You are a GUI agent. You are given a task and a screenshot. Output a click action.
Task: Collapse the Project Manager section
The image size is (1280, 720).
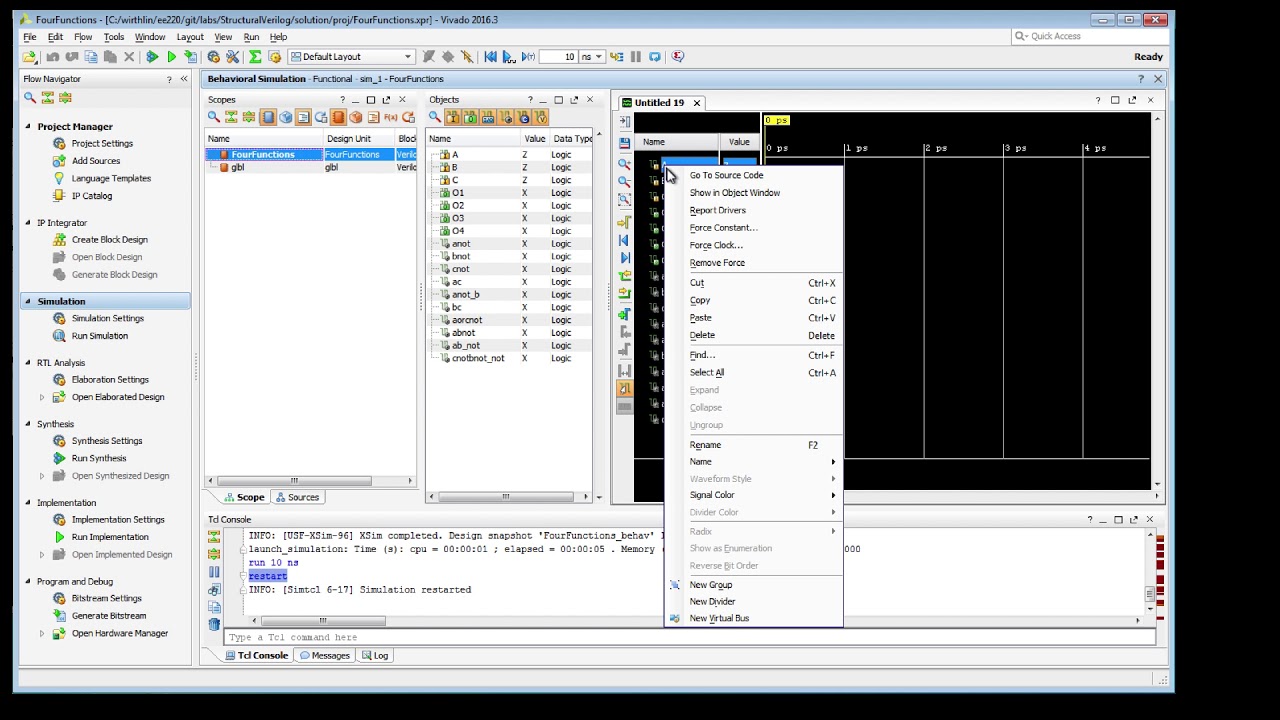point(28,127)
